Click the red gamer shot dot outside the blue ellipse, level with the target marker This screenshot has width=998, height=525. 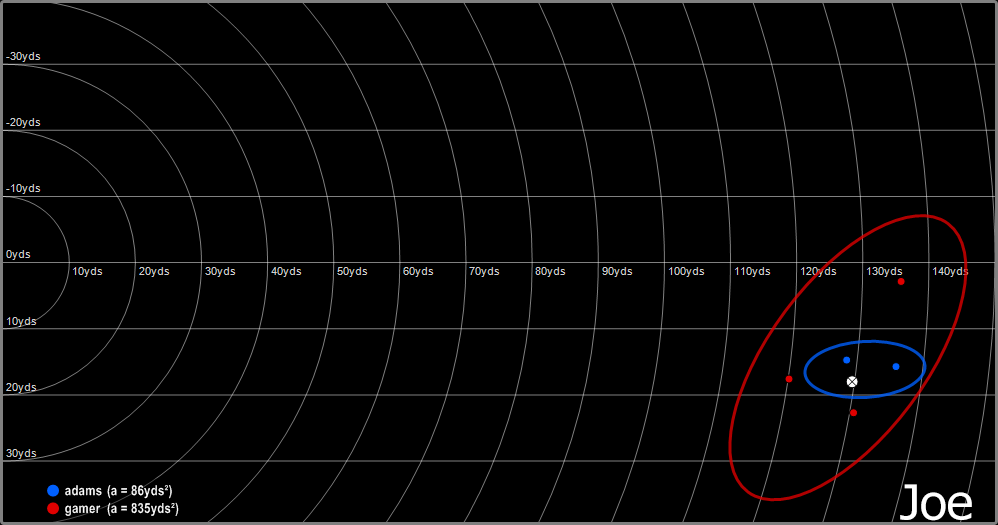pos(789,379)
